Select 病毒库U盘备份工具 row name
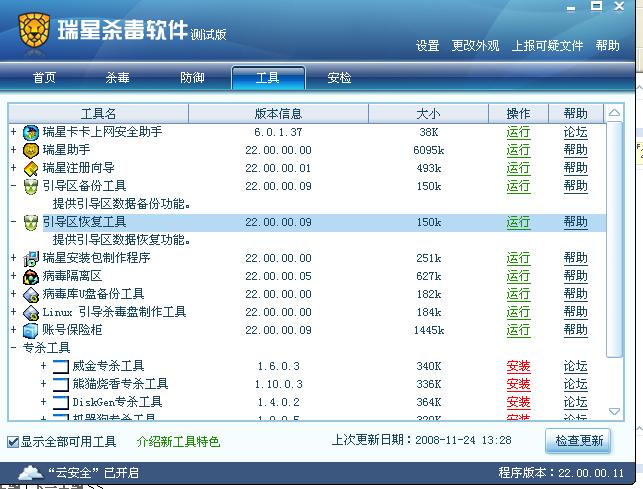 (x=93, y=294)
